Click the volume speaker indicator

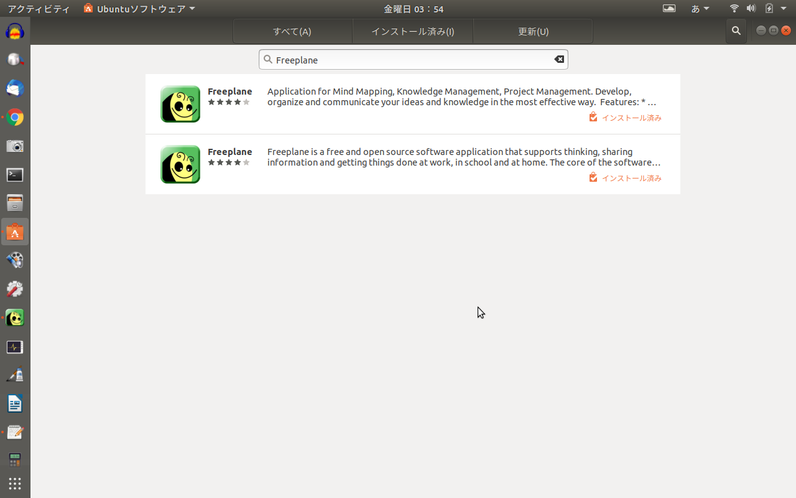coord(751,9)
